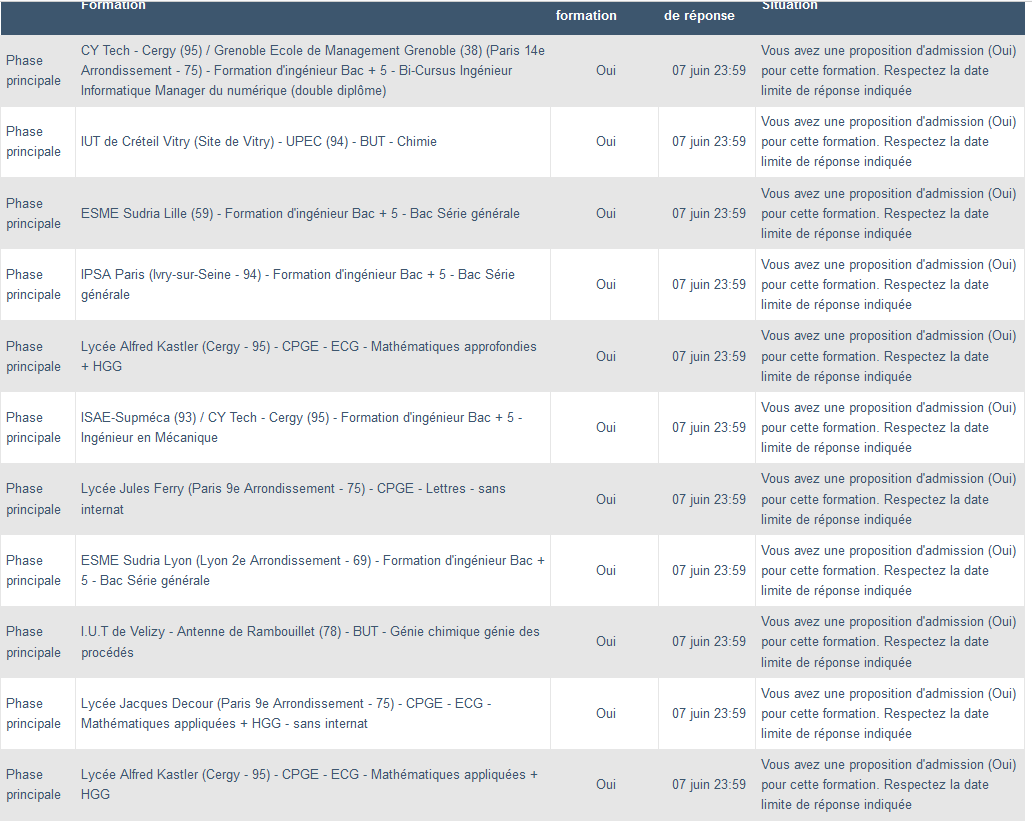Click Phase principale in the I.U.T de Velizy row
Viewport: 1032px width, 829px height.
pos(34,641)
